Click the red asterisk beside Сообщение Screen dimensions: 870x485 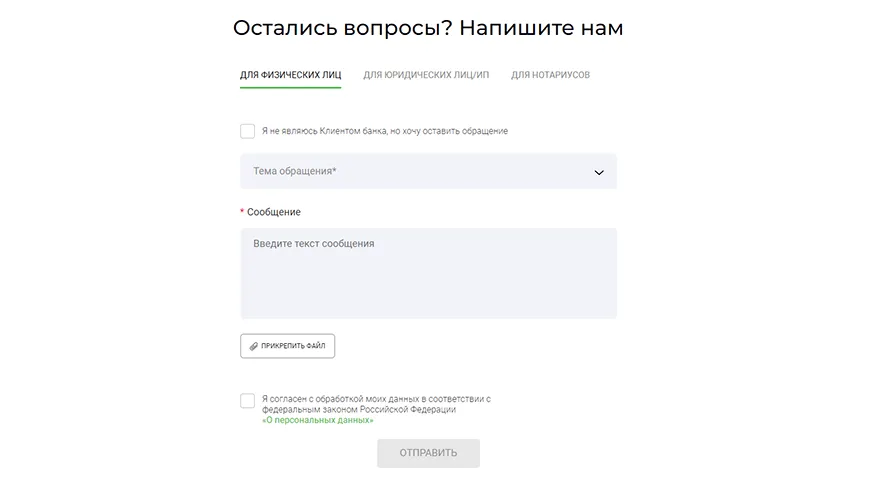(242, 212)
